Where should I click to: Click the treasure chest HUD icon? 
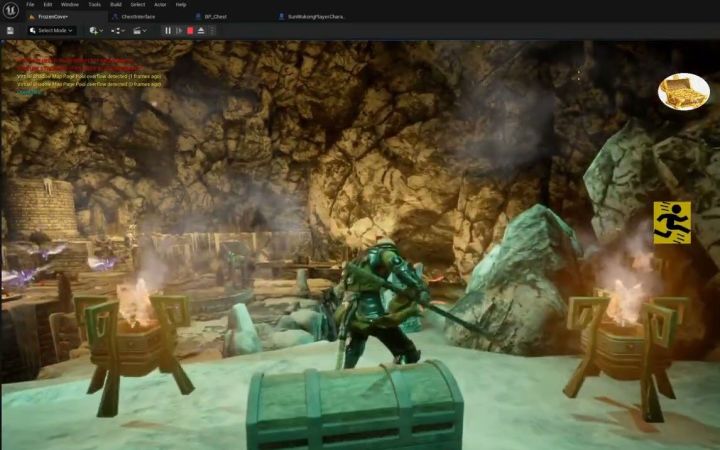coord(684,92)
